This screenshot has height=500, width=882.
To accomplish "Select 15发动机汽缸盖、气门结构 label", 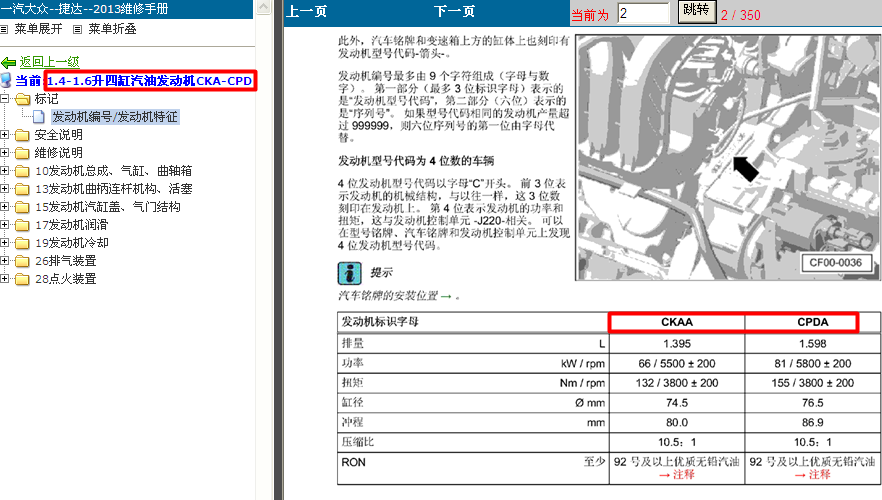I will coord(108,207).
